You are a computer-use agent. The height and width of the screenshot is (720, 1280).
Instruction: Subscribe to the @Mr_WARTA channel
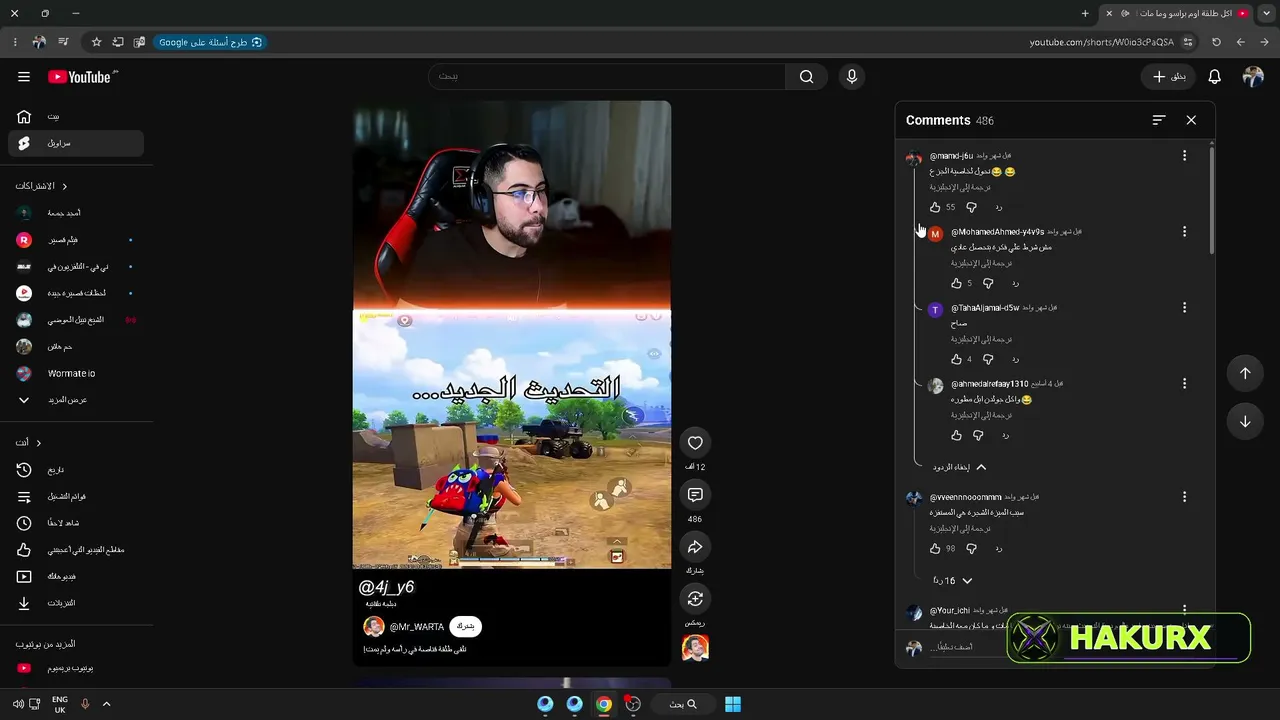pos(465,626)
